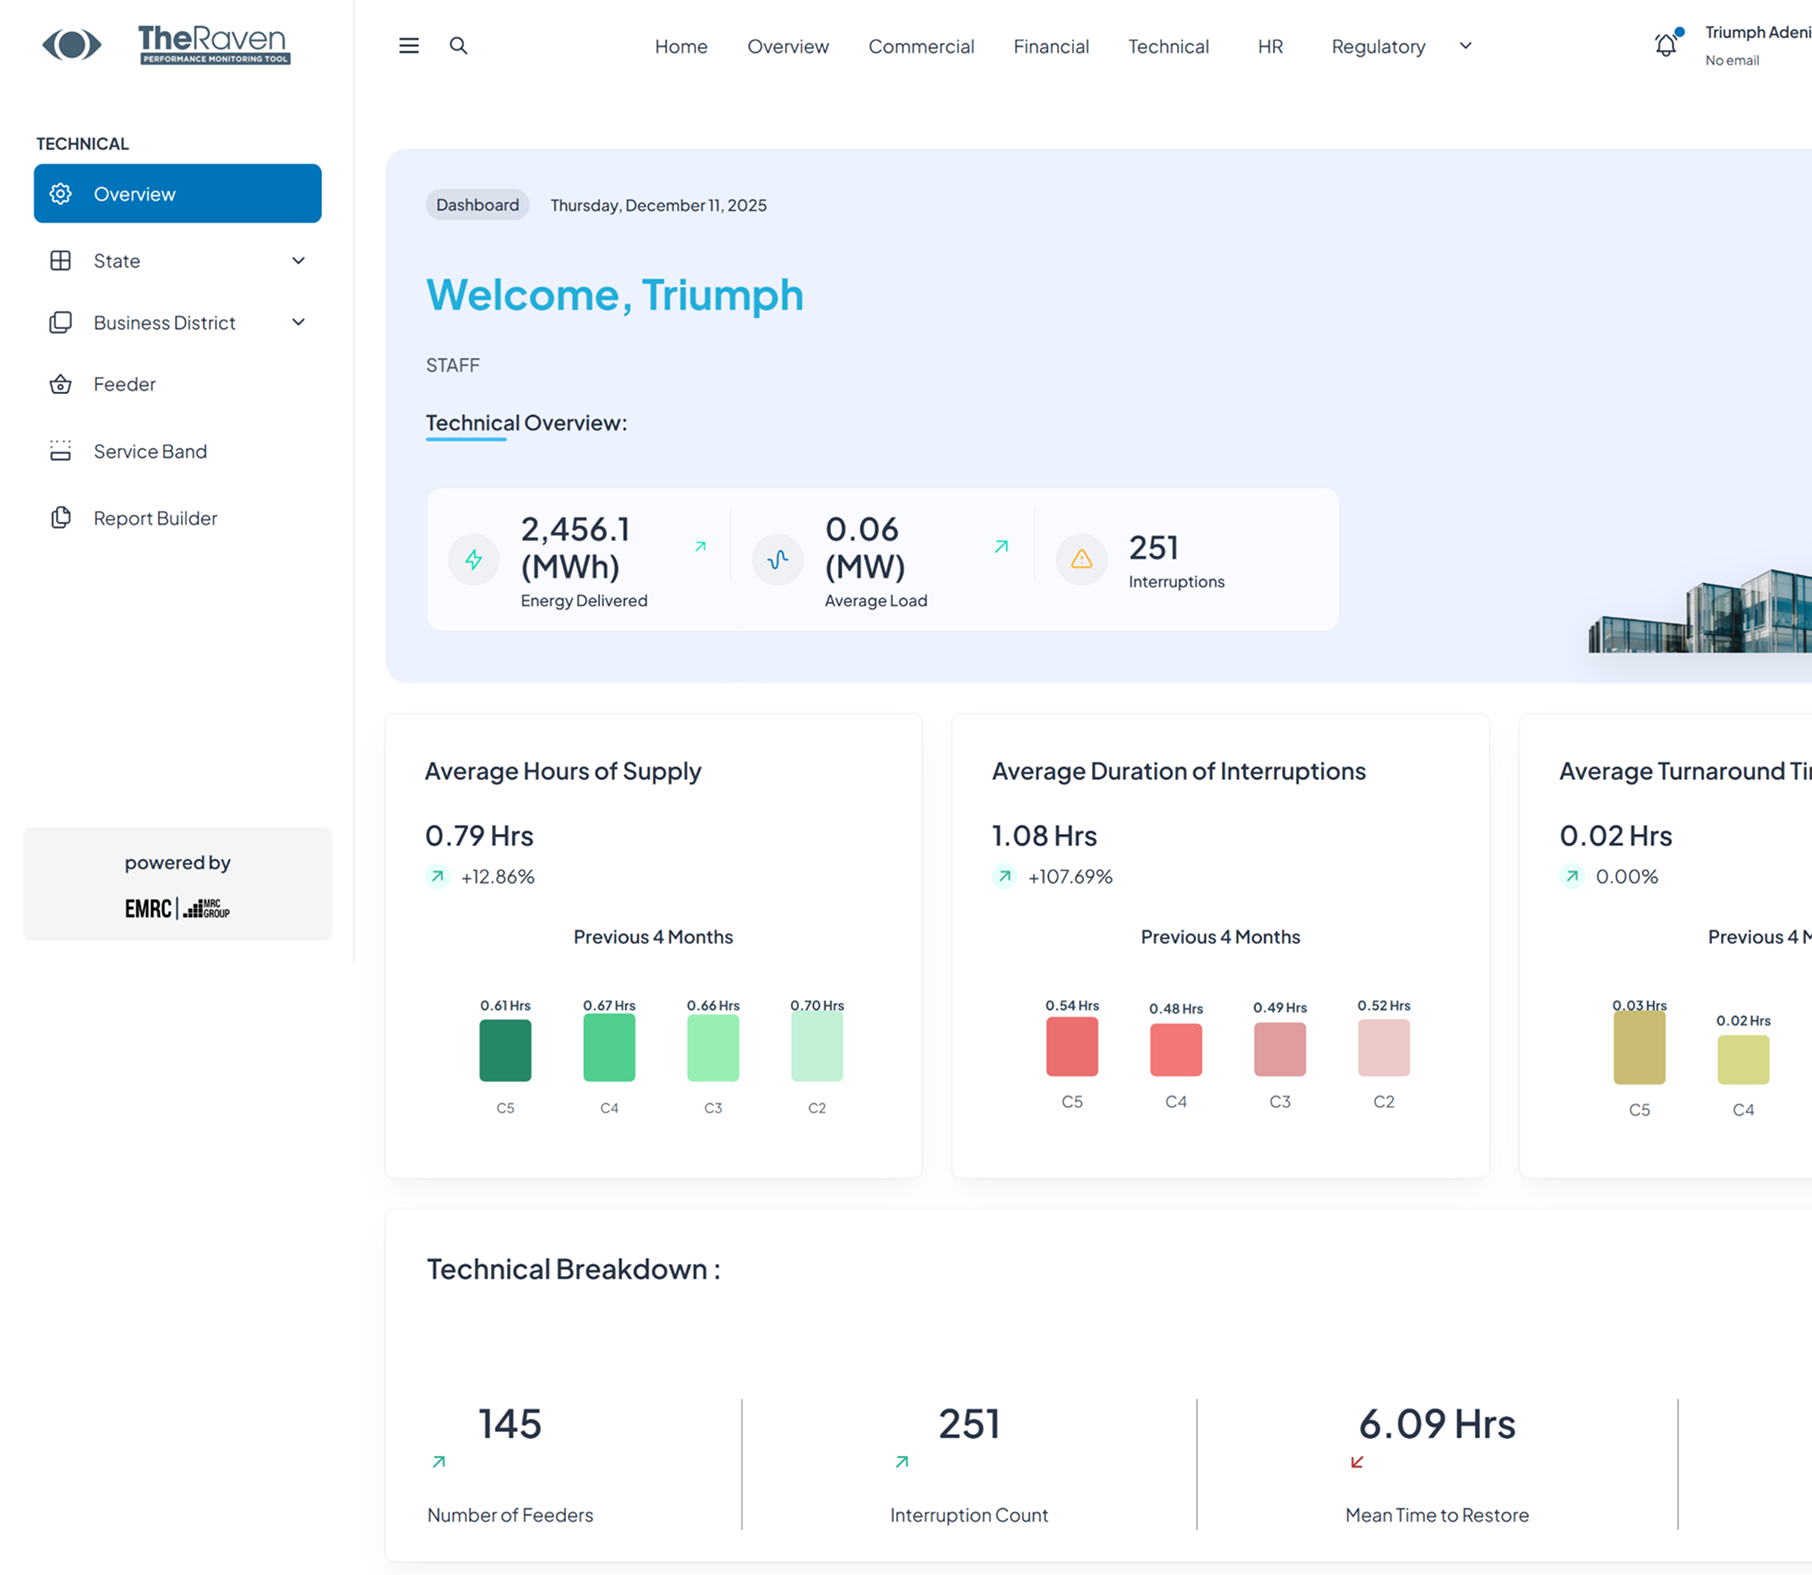Open the State sidebar item

tap(178, 261)
